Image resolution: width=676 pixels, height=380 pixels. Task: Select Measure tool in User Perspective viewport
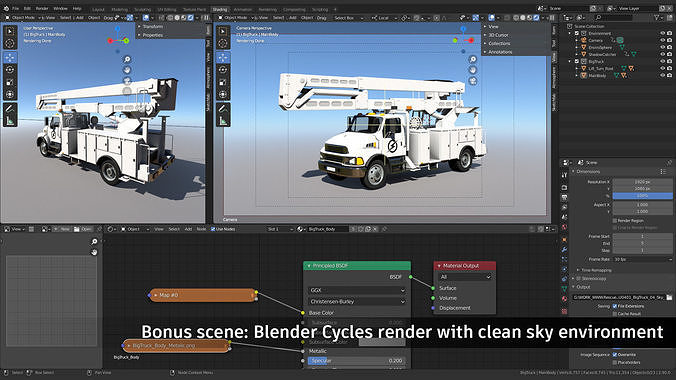tap(10, 121)
